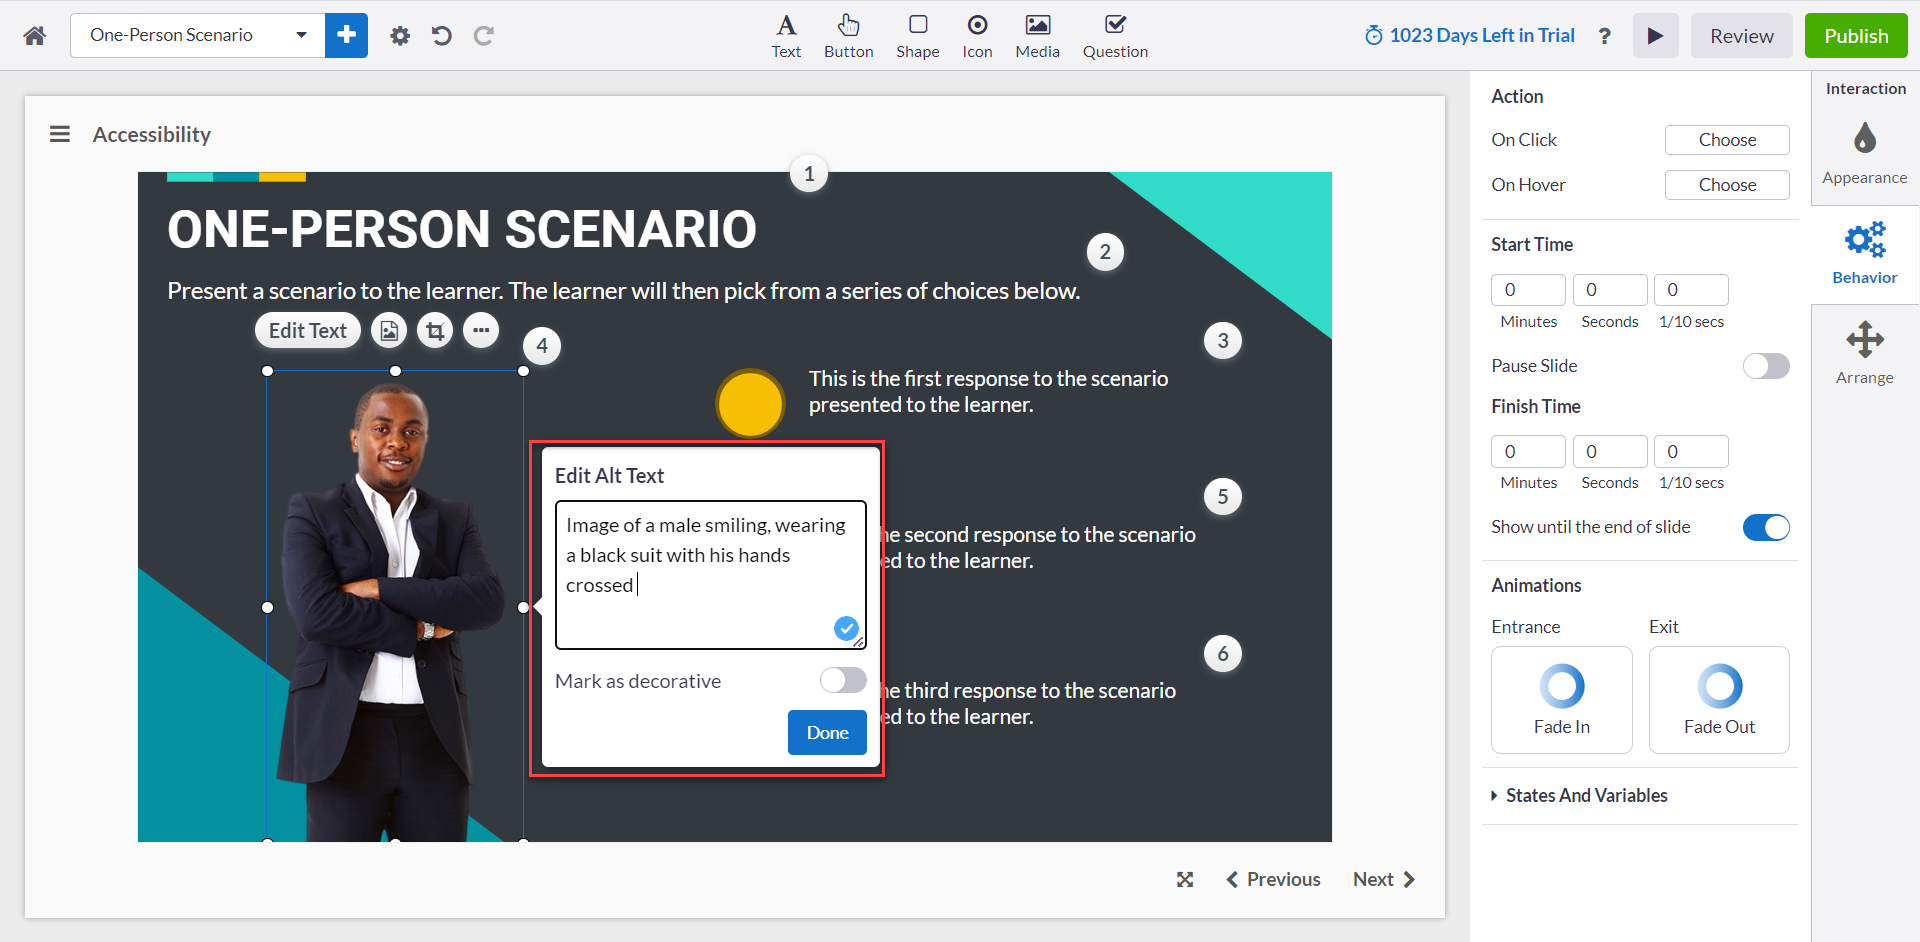Click the green Publish button
The image size is (1920, 942).
[x=1856, y=36]
